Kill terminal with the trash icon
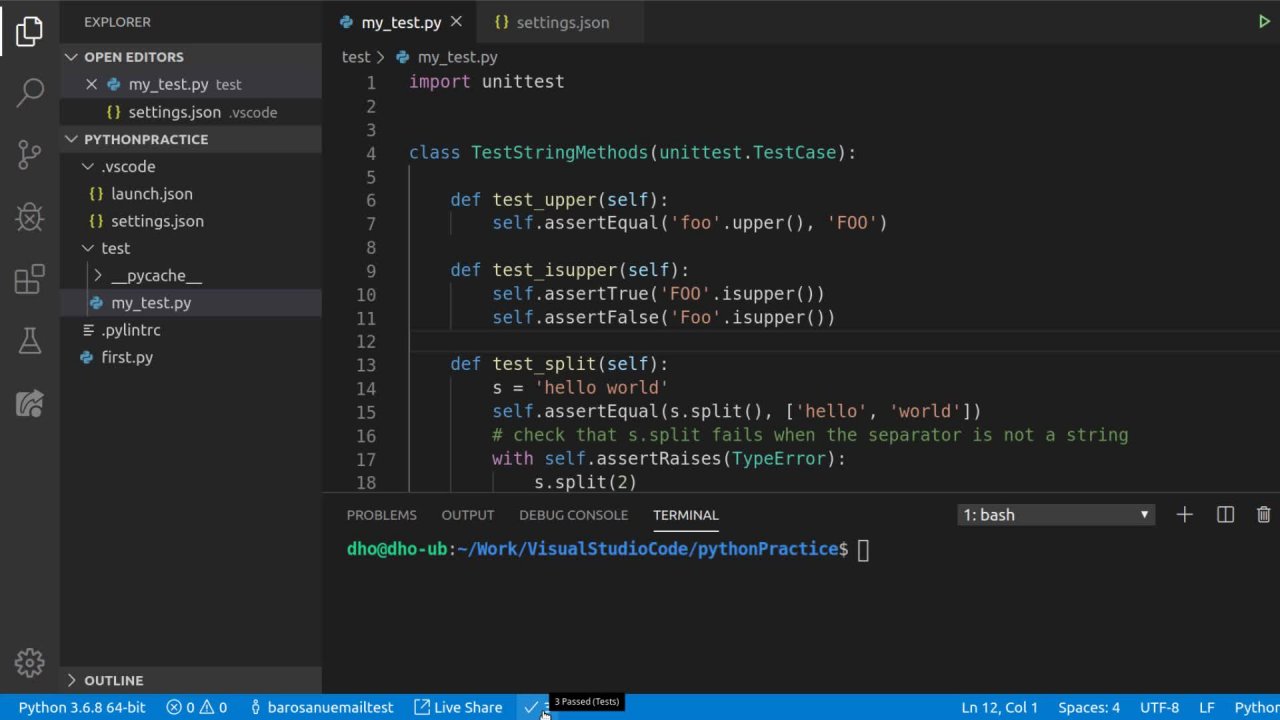The image size is (1280, 720). click(x=1264, y=515)
